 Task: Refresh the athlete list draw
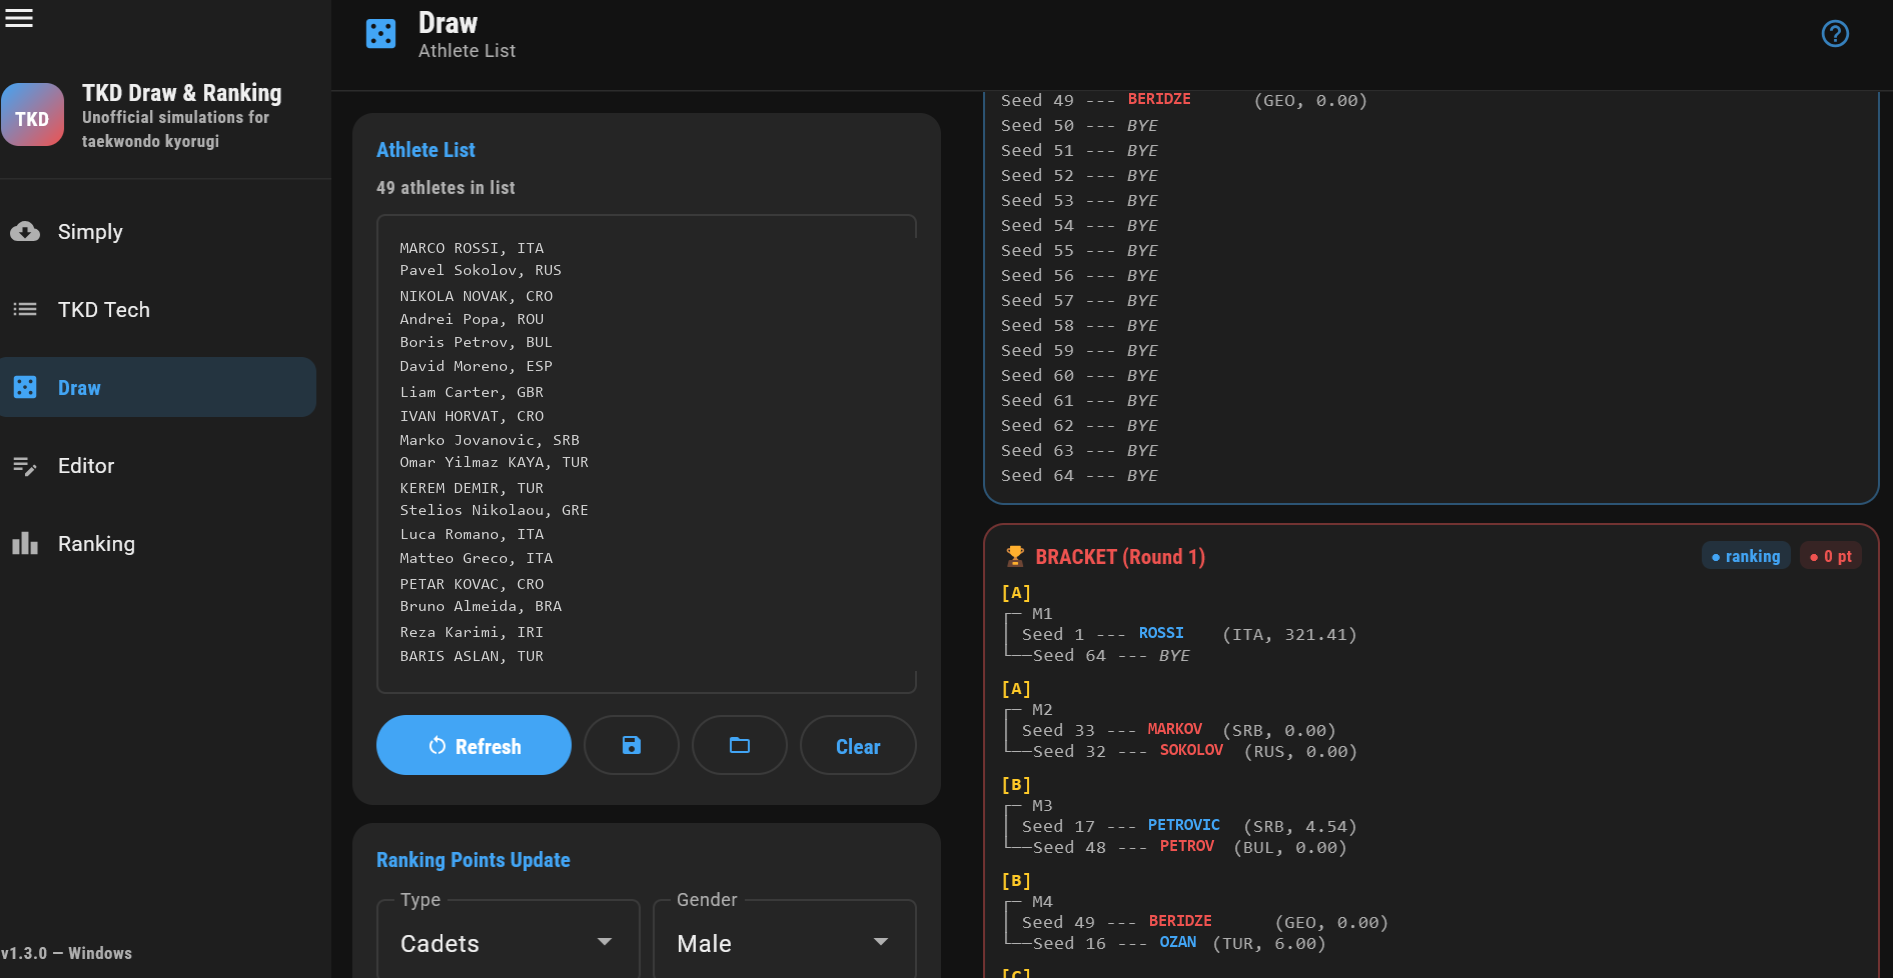474,745
